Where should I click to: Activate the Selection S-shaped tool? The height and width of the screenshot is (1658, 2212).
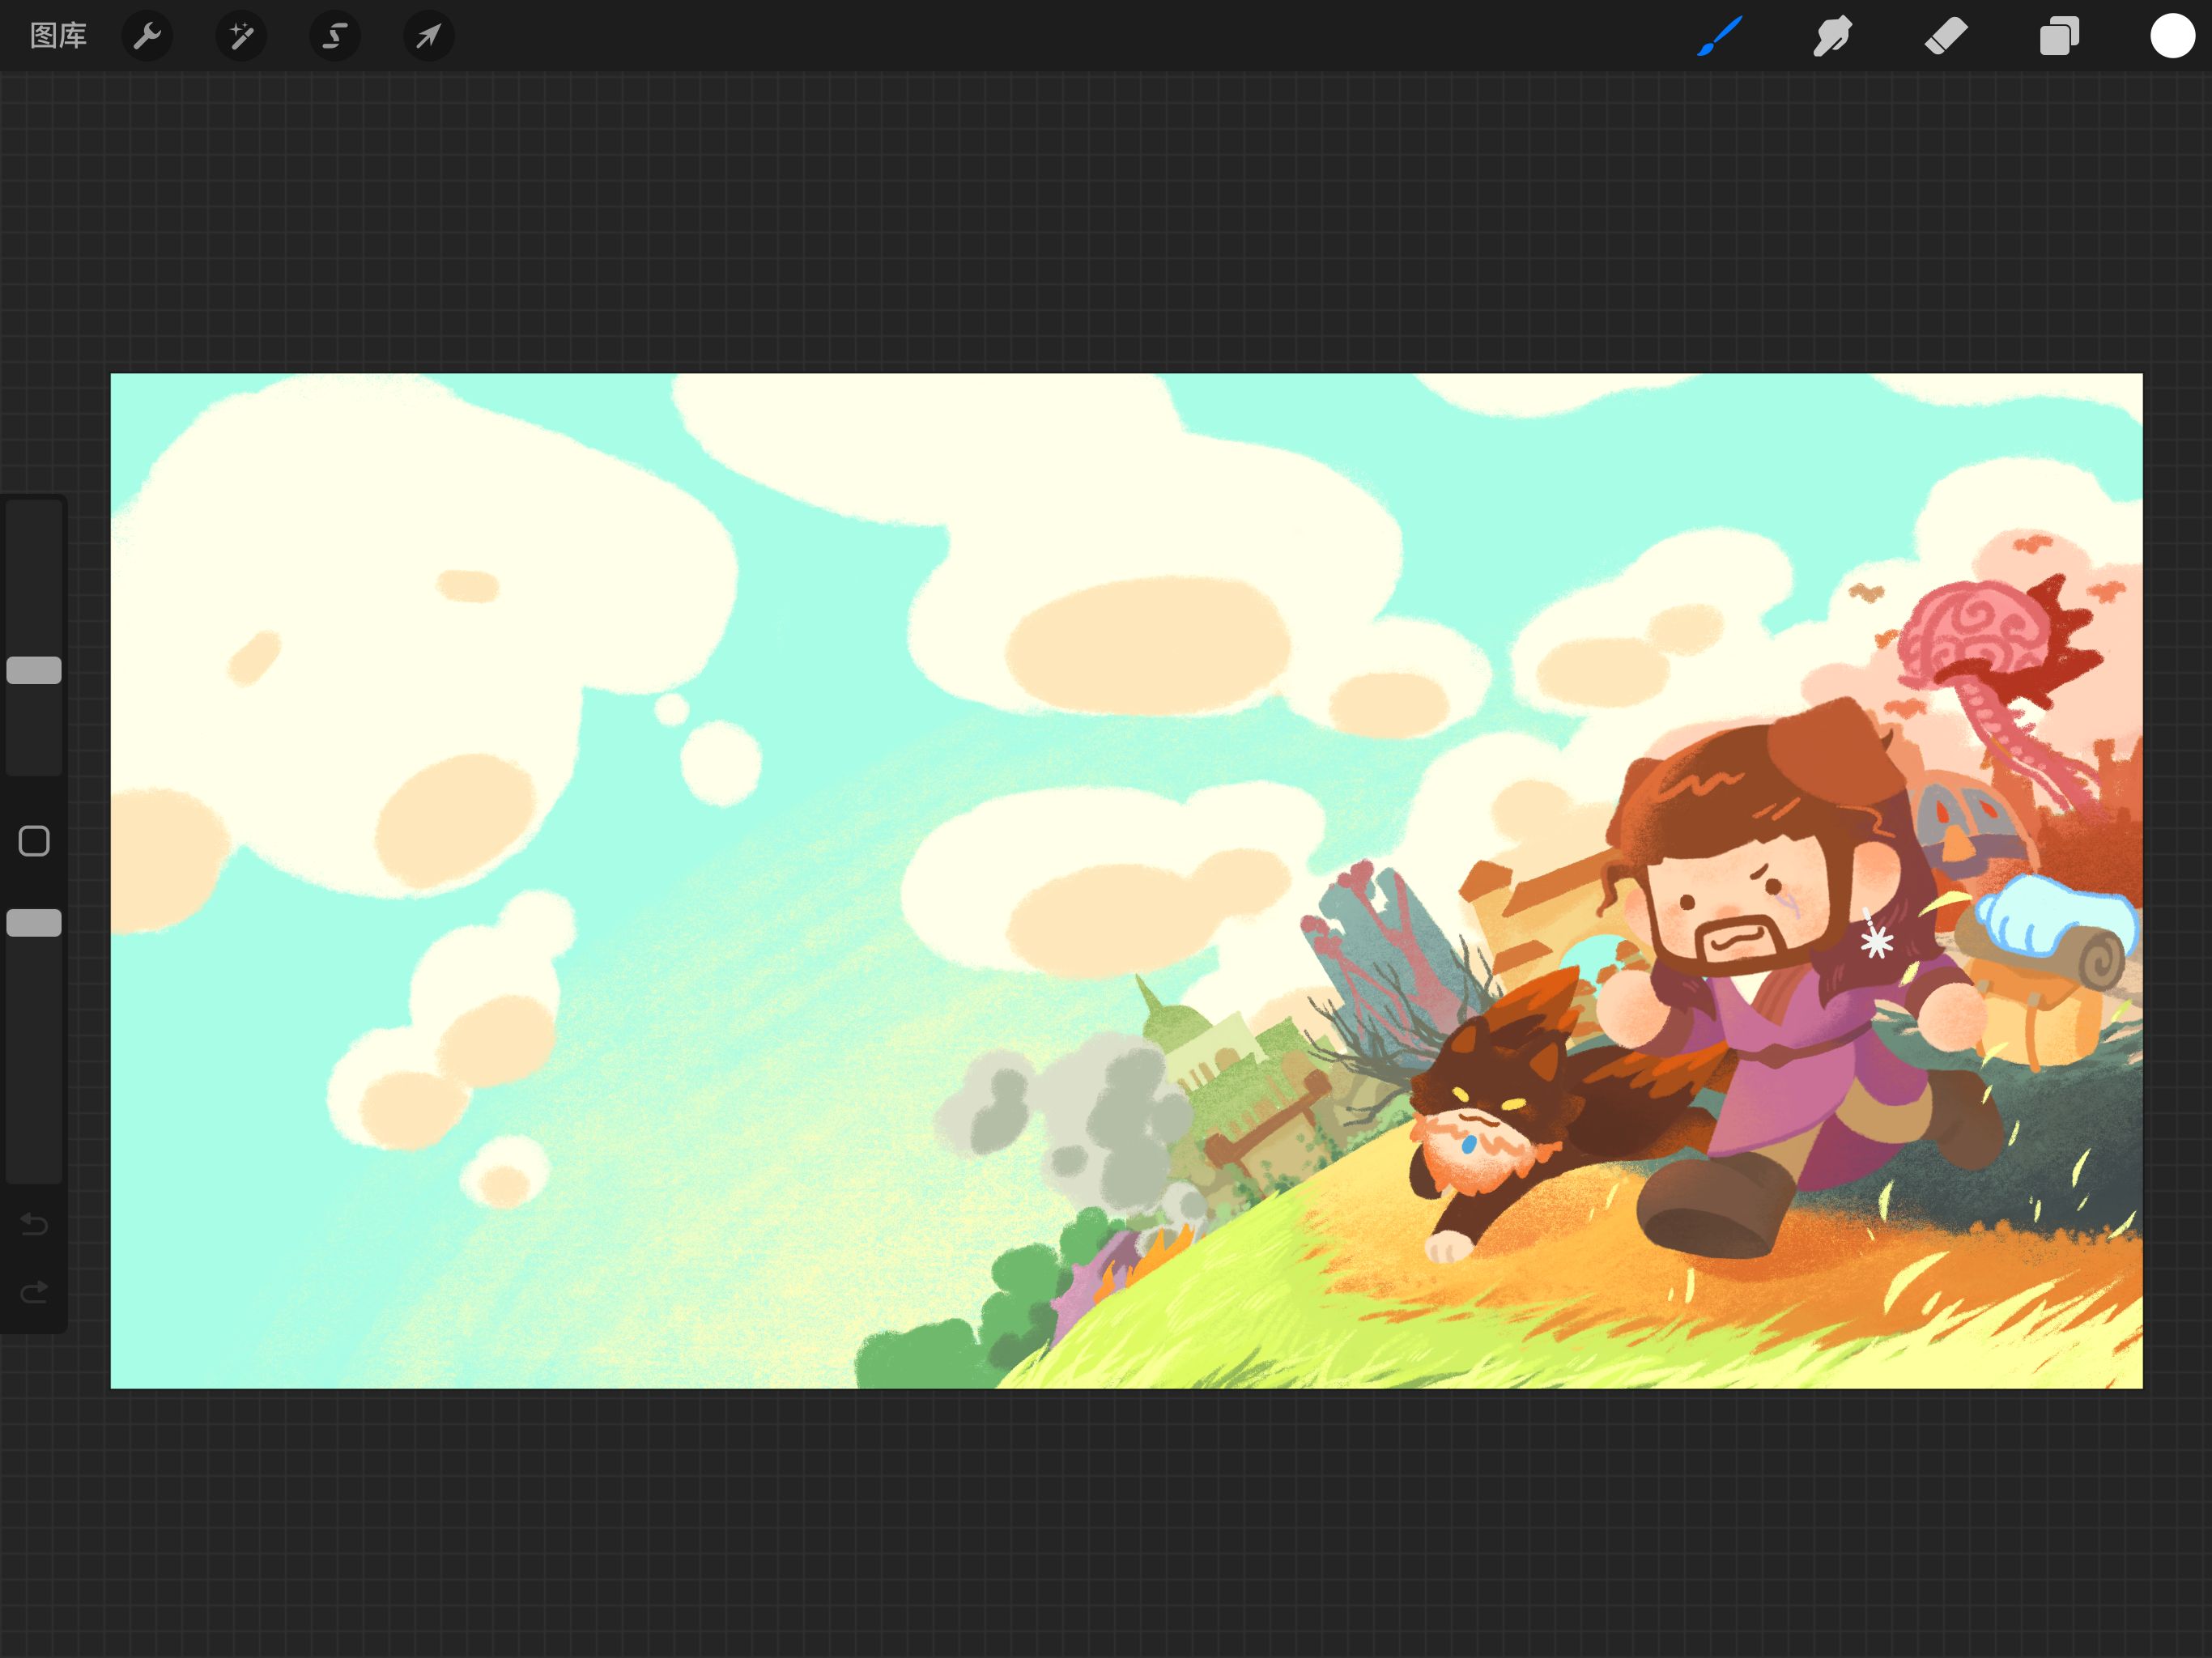(334, 36)
